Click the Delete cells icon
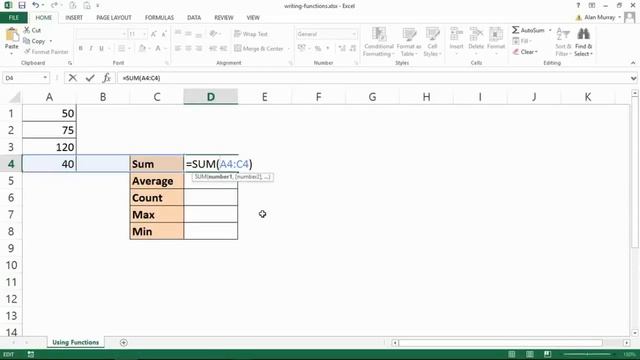640x360 pixels. [x=476, y=34]
